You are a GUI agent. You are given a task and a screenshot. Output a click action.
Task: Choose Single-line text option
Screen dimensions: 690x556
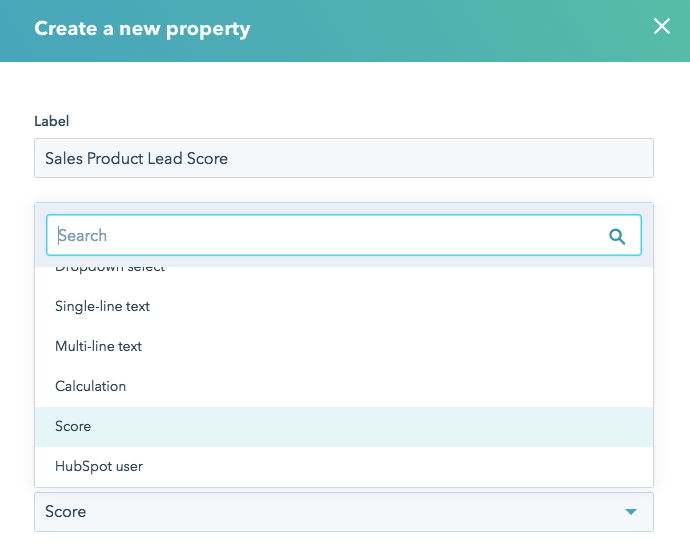[x=344, y=306]
